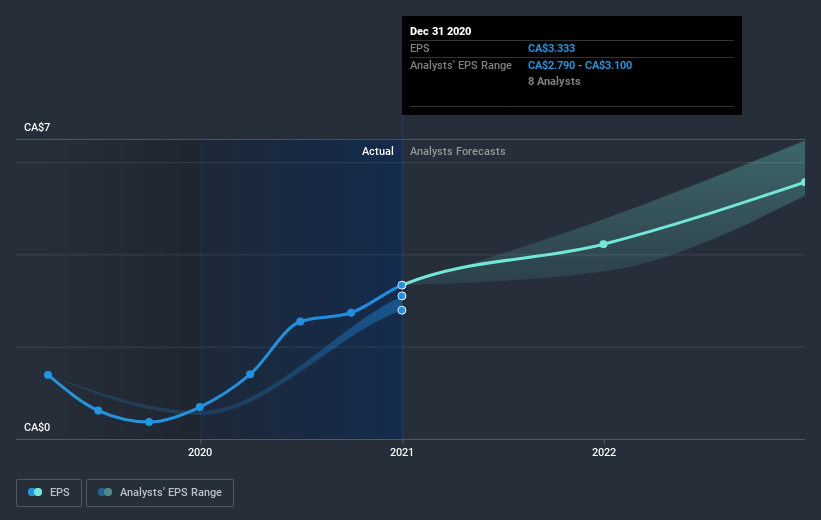Screen dimensions: 821x520
Task: Click the CA$3.333 EPS value in tooltip
Action: tap(551, 48)
